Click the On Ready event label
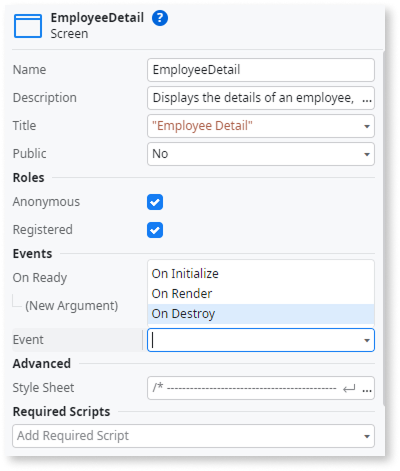The width and height of the screenshot is (400, 471). point(40,278)
